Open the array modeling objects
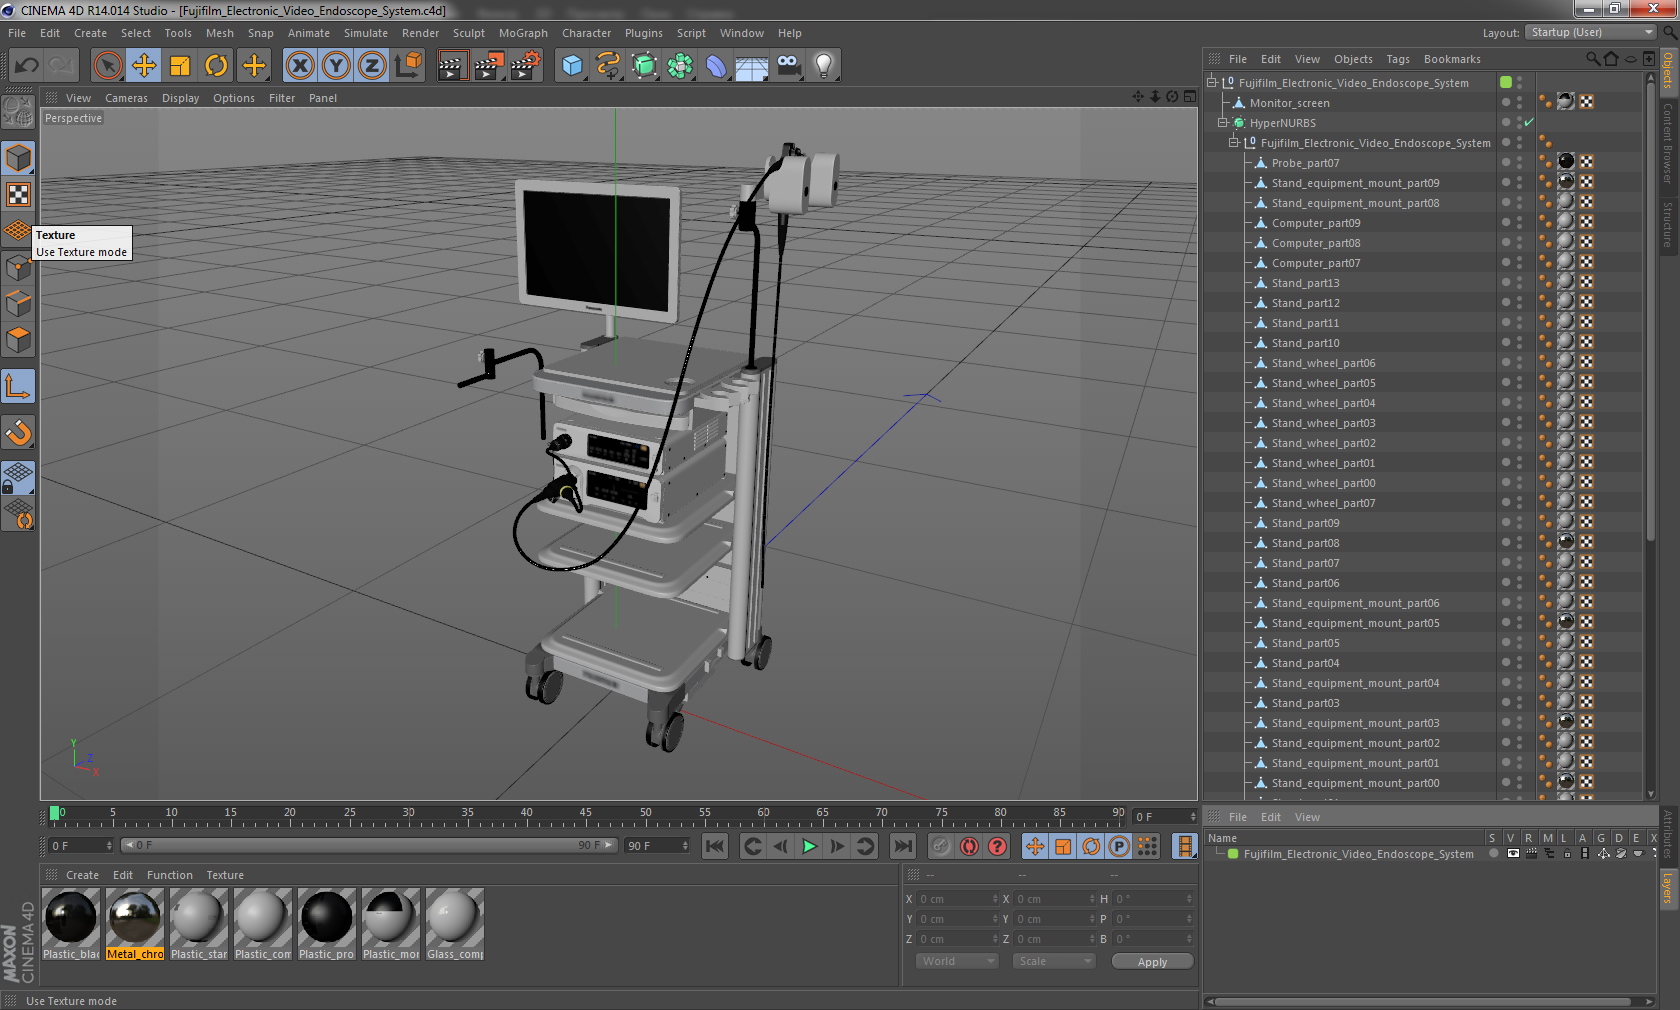Screen dimensions: 1680x1010 pos(681,66)
